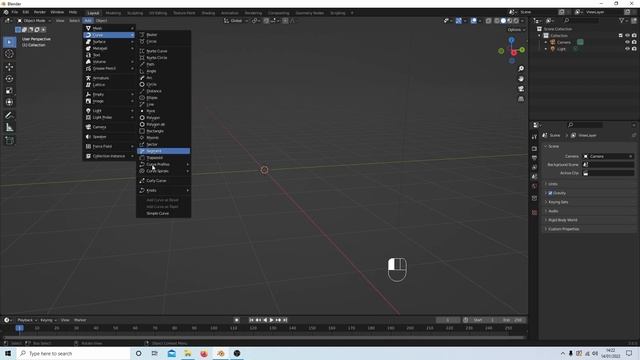This screenshot has width=640, height=360.
Task: Choose Bezier from the Curve submenu
Action: pyautogui.click(x=163, y=35)
